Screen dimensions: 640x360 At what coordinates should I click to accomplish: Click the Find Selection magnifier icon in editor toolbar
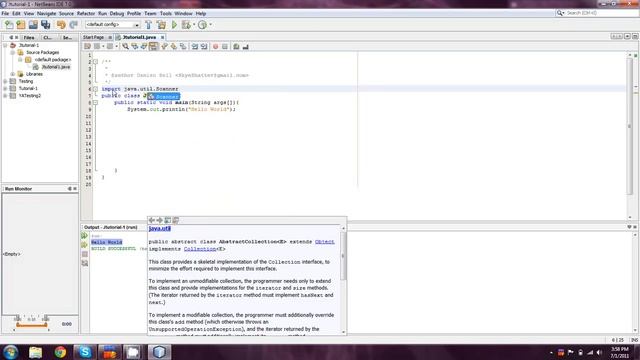pos(125,47)
